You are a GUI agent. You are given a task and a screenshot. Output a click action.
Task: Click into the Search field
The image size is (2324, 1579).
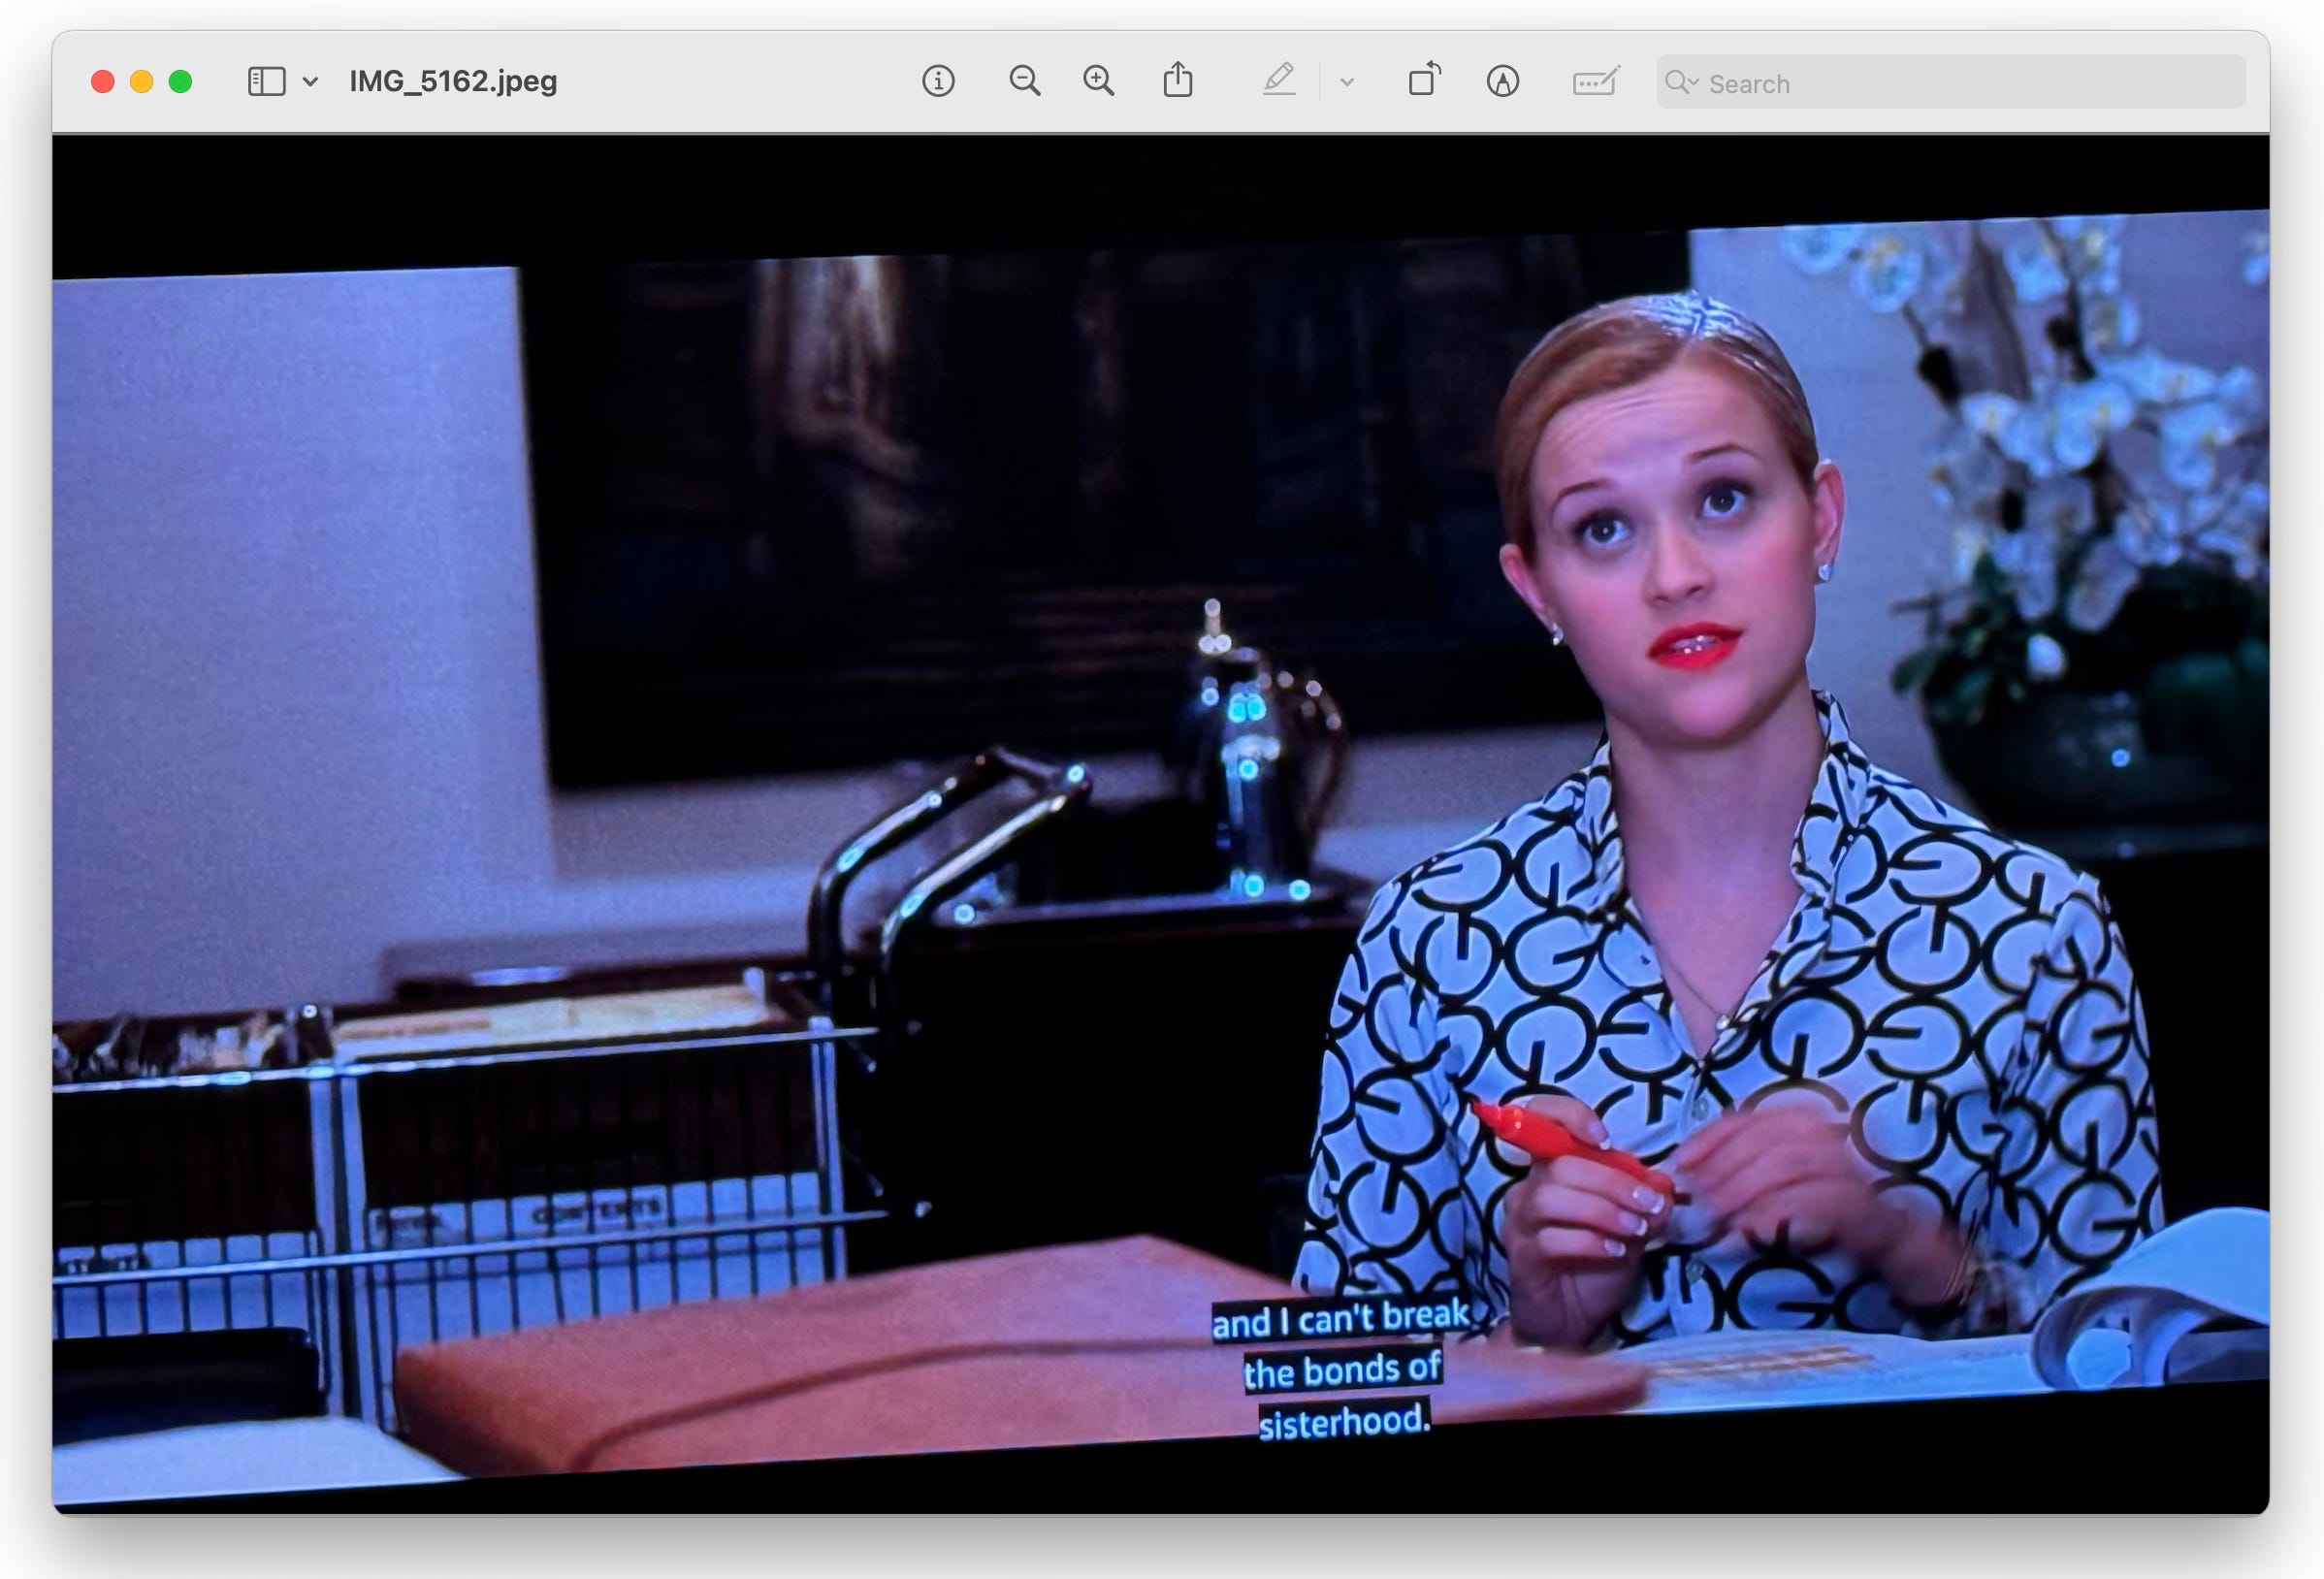[x=1950, y=82]
